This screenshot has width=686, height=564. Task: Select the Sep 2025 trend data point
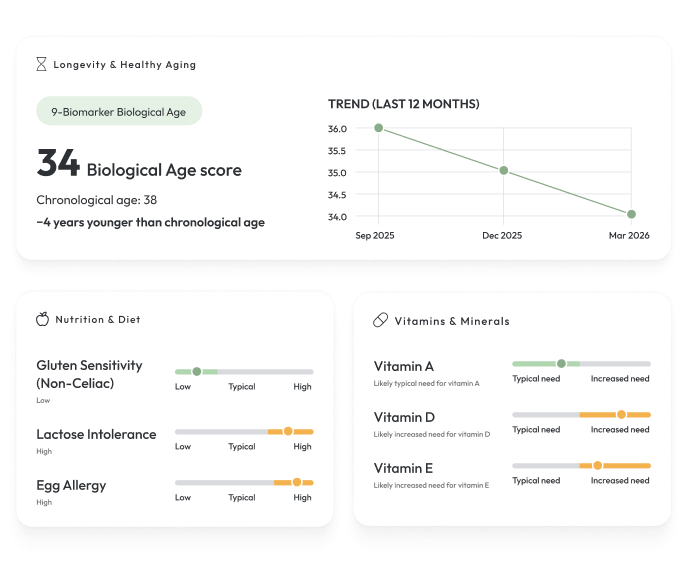(x=379, y=128)
